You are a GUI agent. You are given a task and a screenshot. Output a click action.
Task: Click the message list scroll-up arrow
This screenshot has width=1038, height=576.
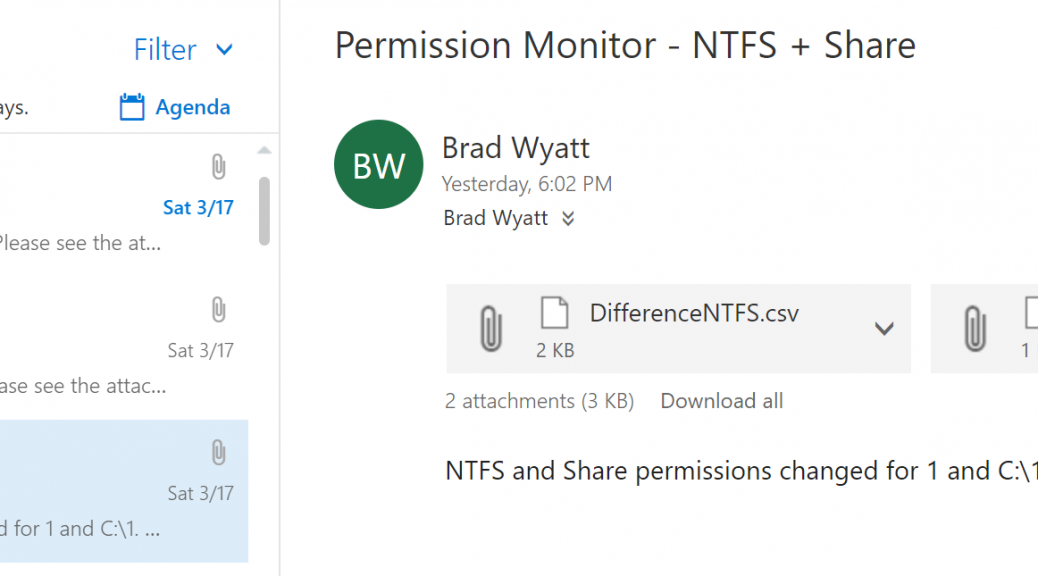click(x=264, y=150)
